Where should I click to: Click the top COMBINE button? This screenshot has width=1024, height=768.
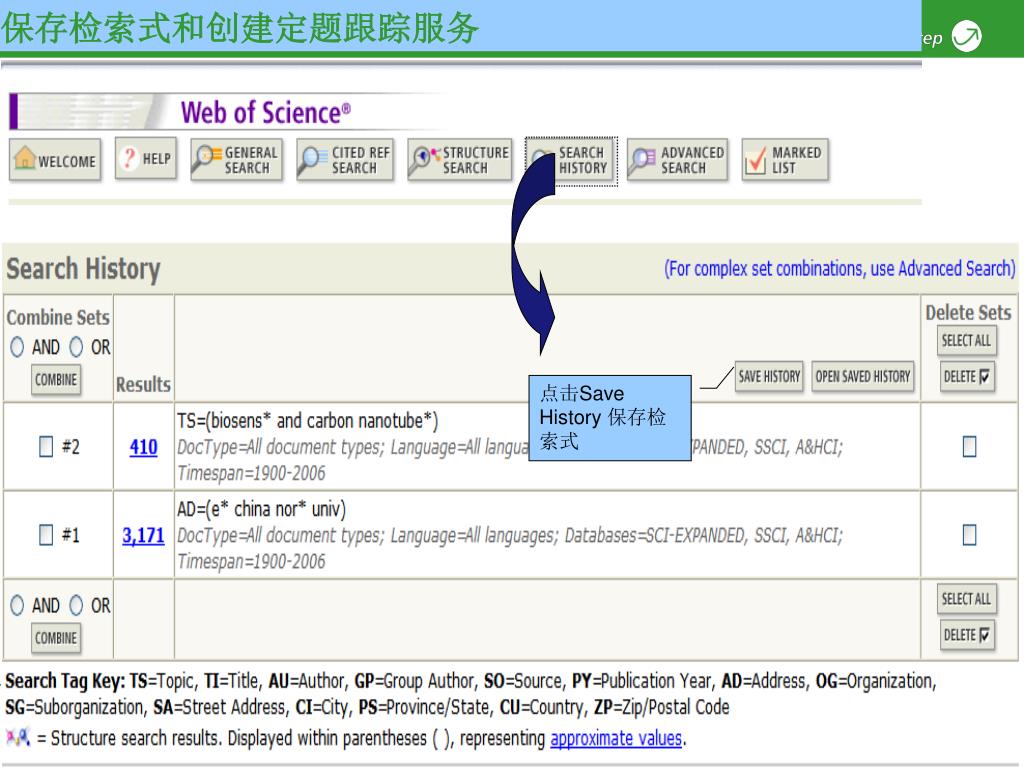[56, 379]
